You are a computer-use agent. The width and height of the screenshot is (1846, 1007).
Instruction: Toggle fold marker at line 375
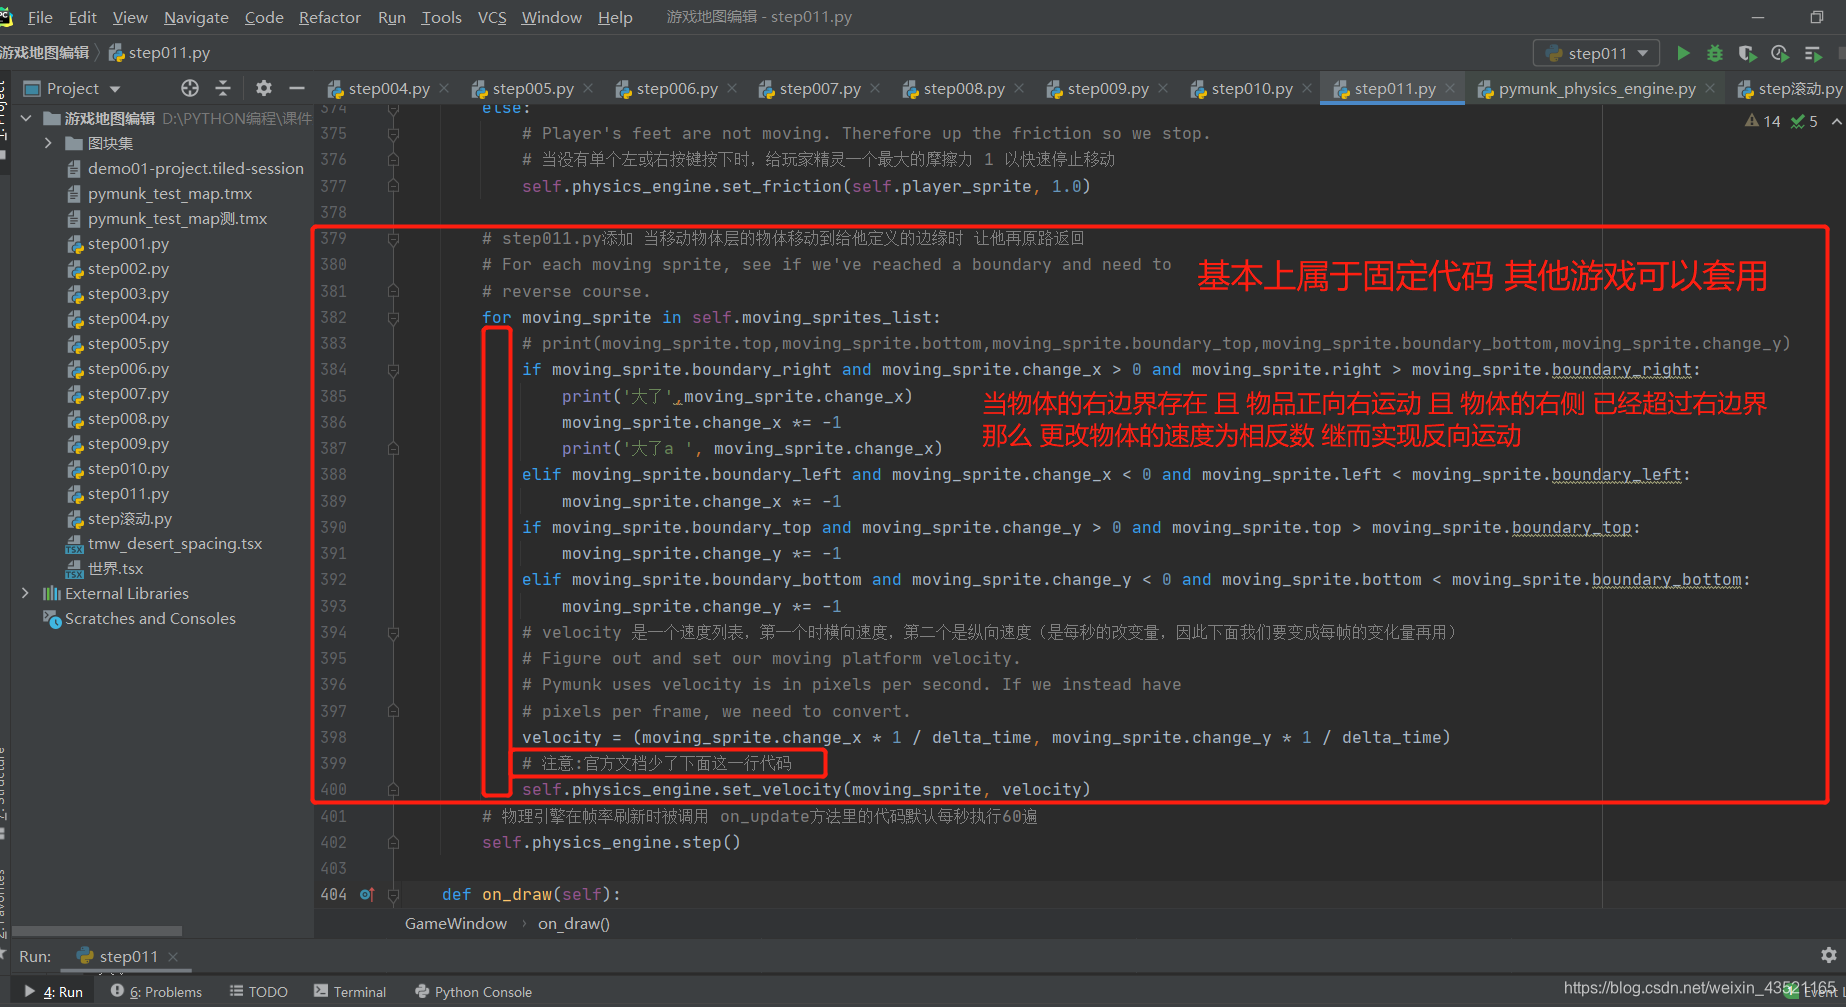click(393, 134)
